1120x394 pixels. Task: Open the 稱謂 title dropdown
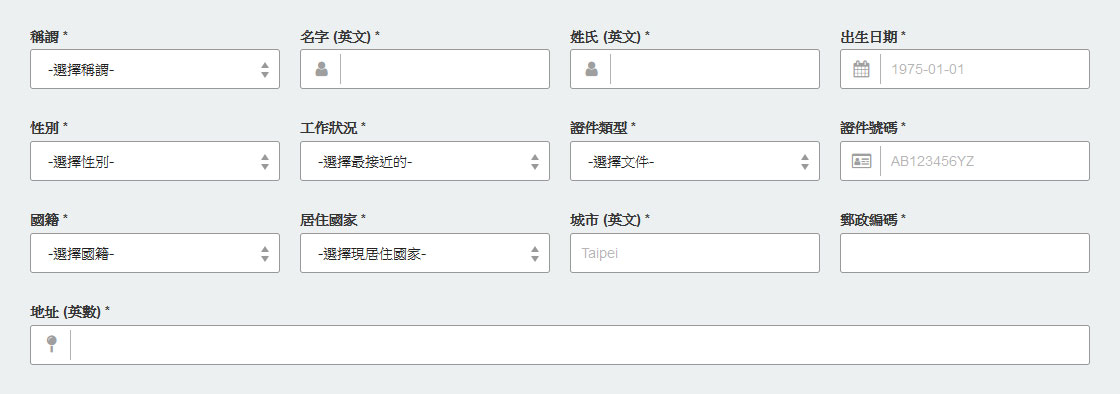pos(155,69)
